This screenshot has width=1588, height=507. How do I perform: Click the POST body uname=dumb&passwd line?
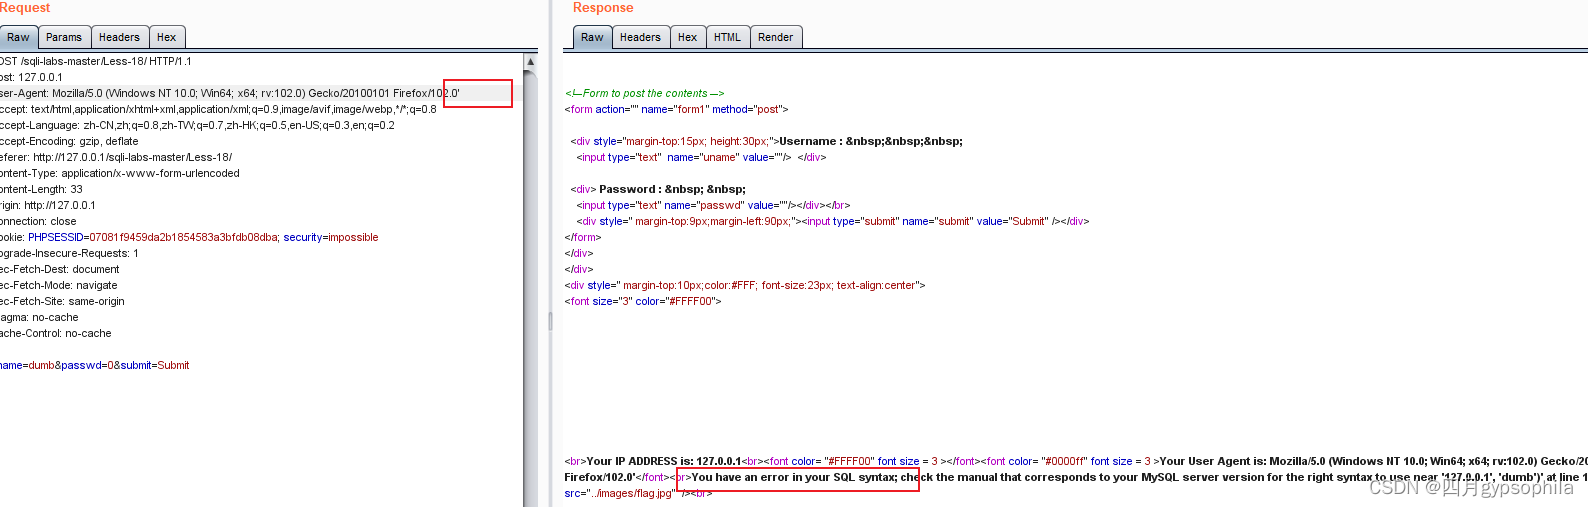pos(94,365)
